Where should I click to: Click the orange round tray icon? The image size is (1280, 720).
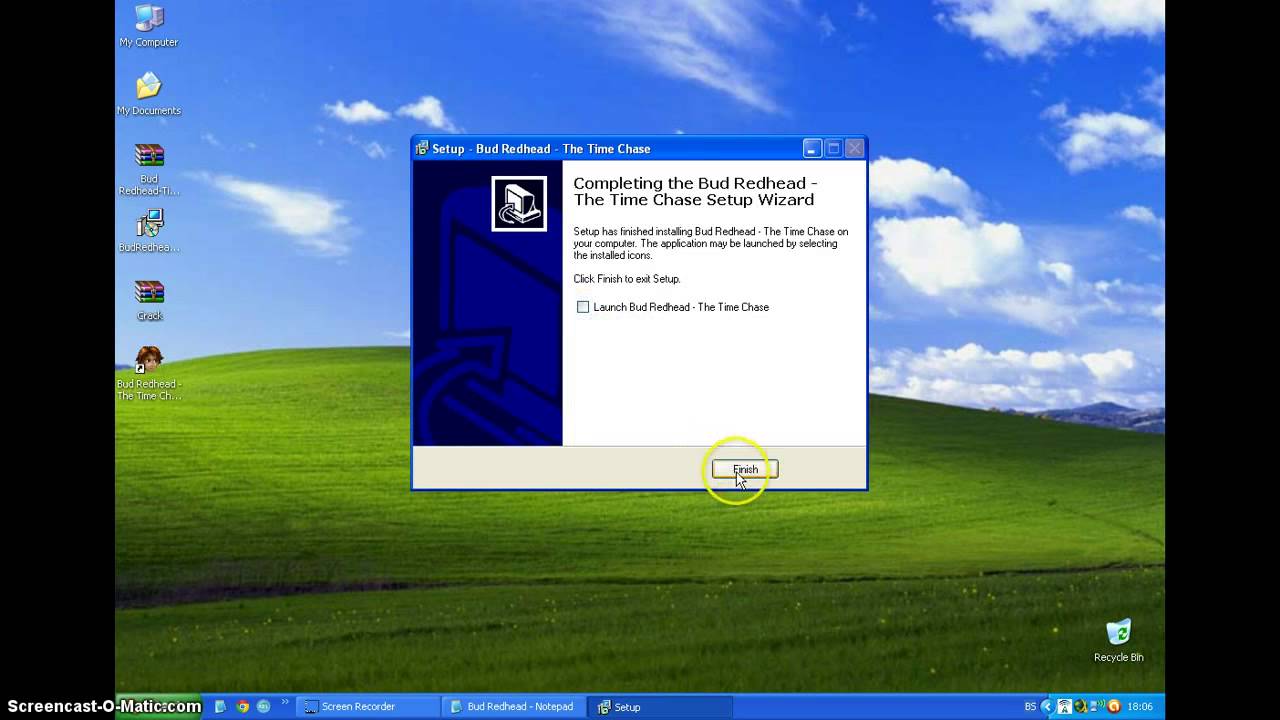tap(1114, 707)
